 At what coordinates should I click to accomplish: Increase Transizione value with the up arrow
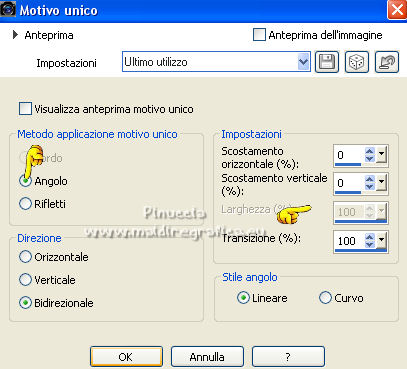pos(369,237)
